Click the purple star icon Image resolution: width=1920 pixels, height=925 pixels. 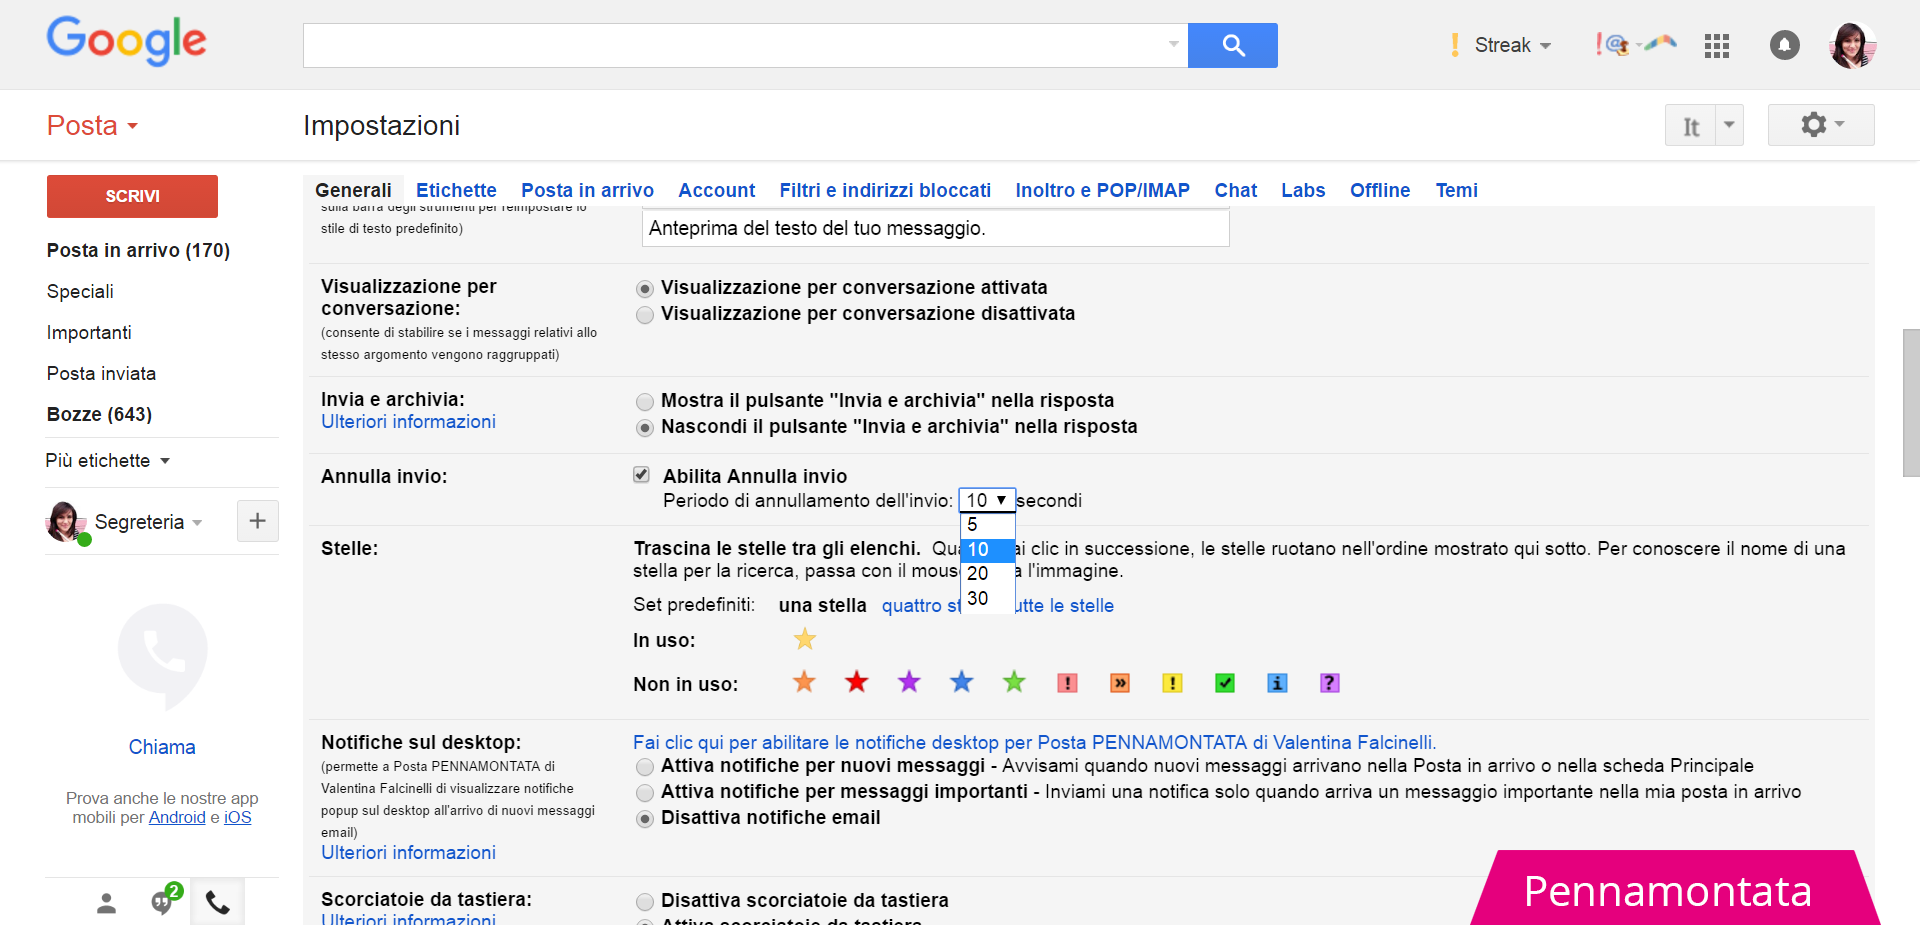tap(909, 682)
